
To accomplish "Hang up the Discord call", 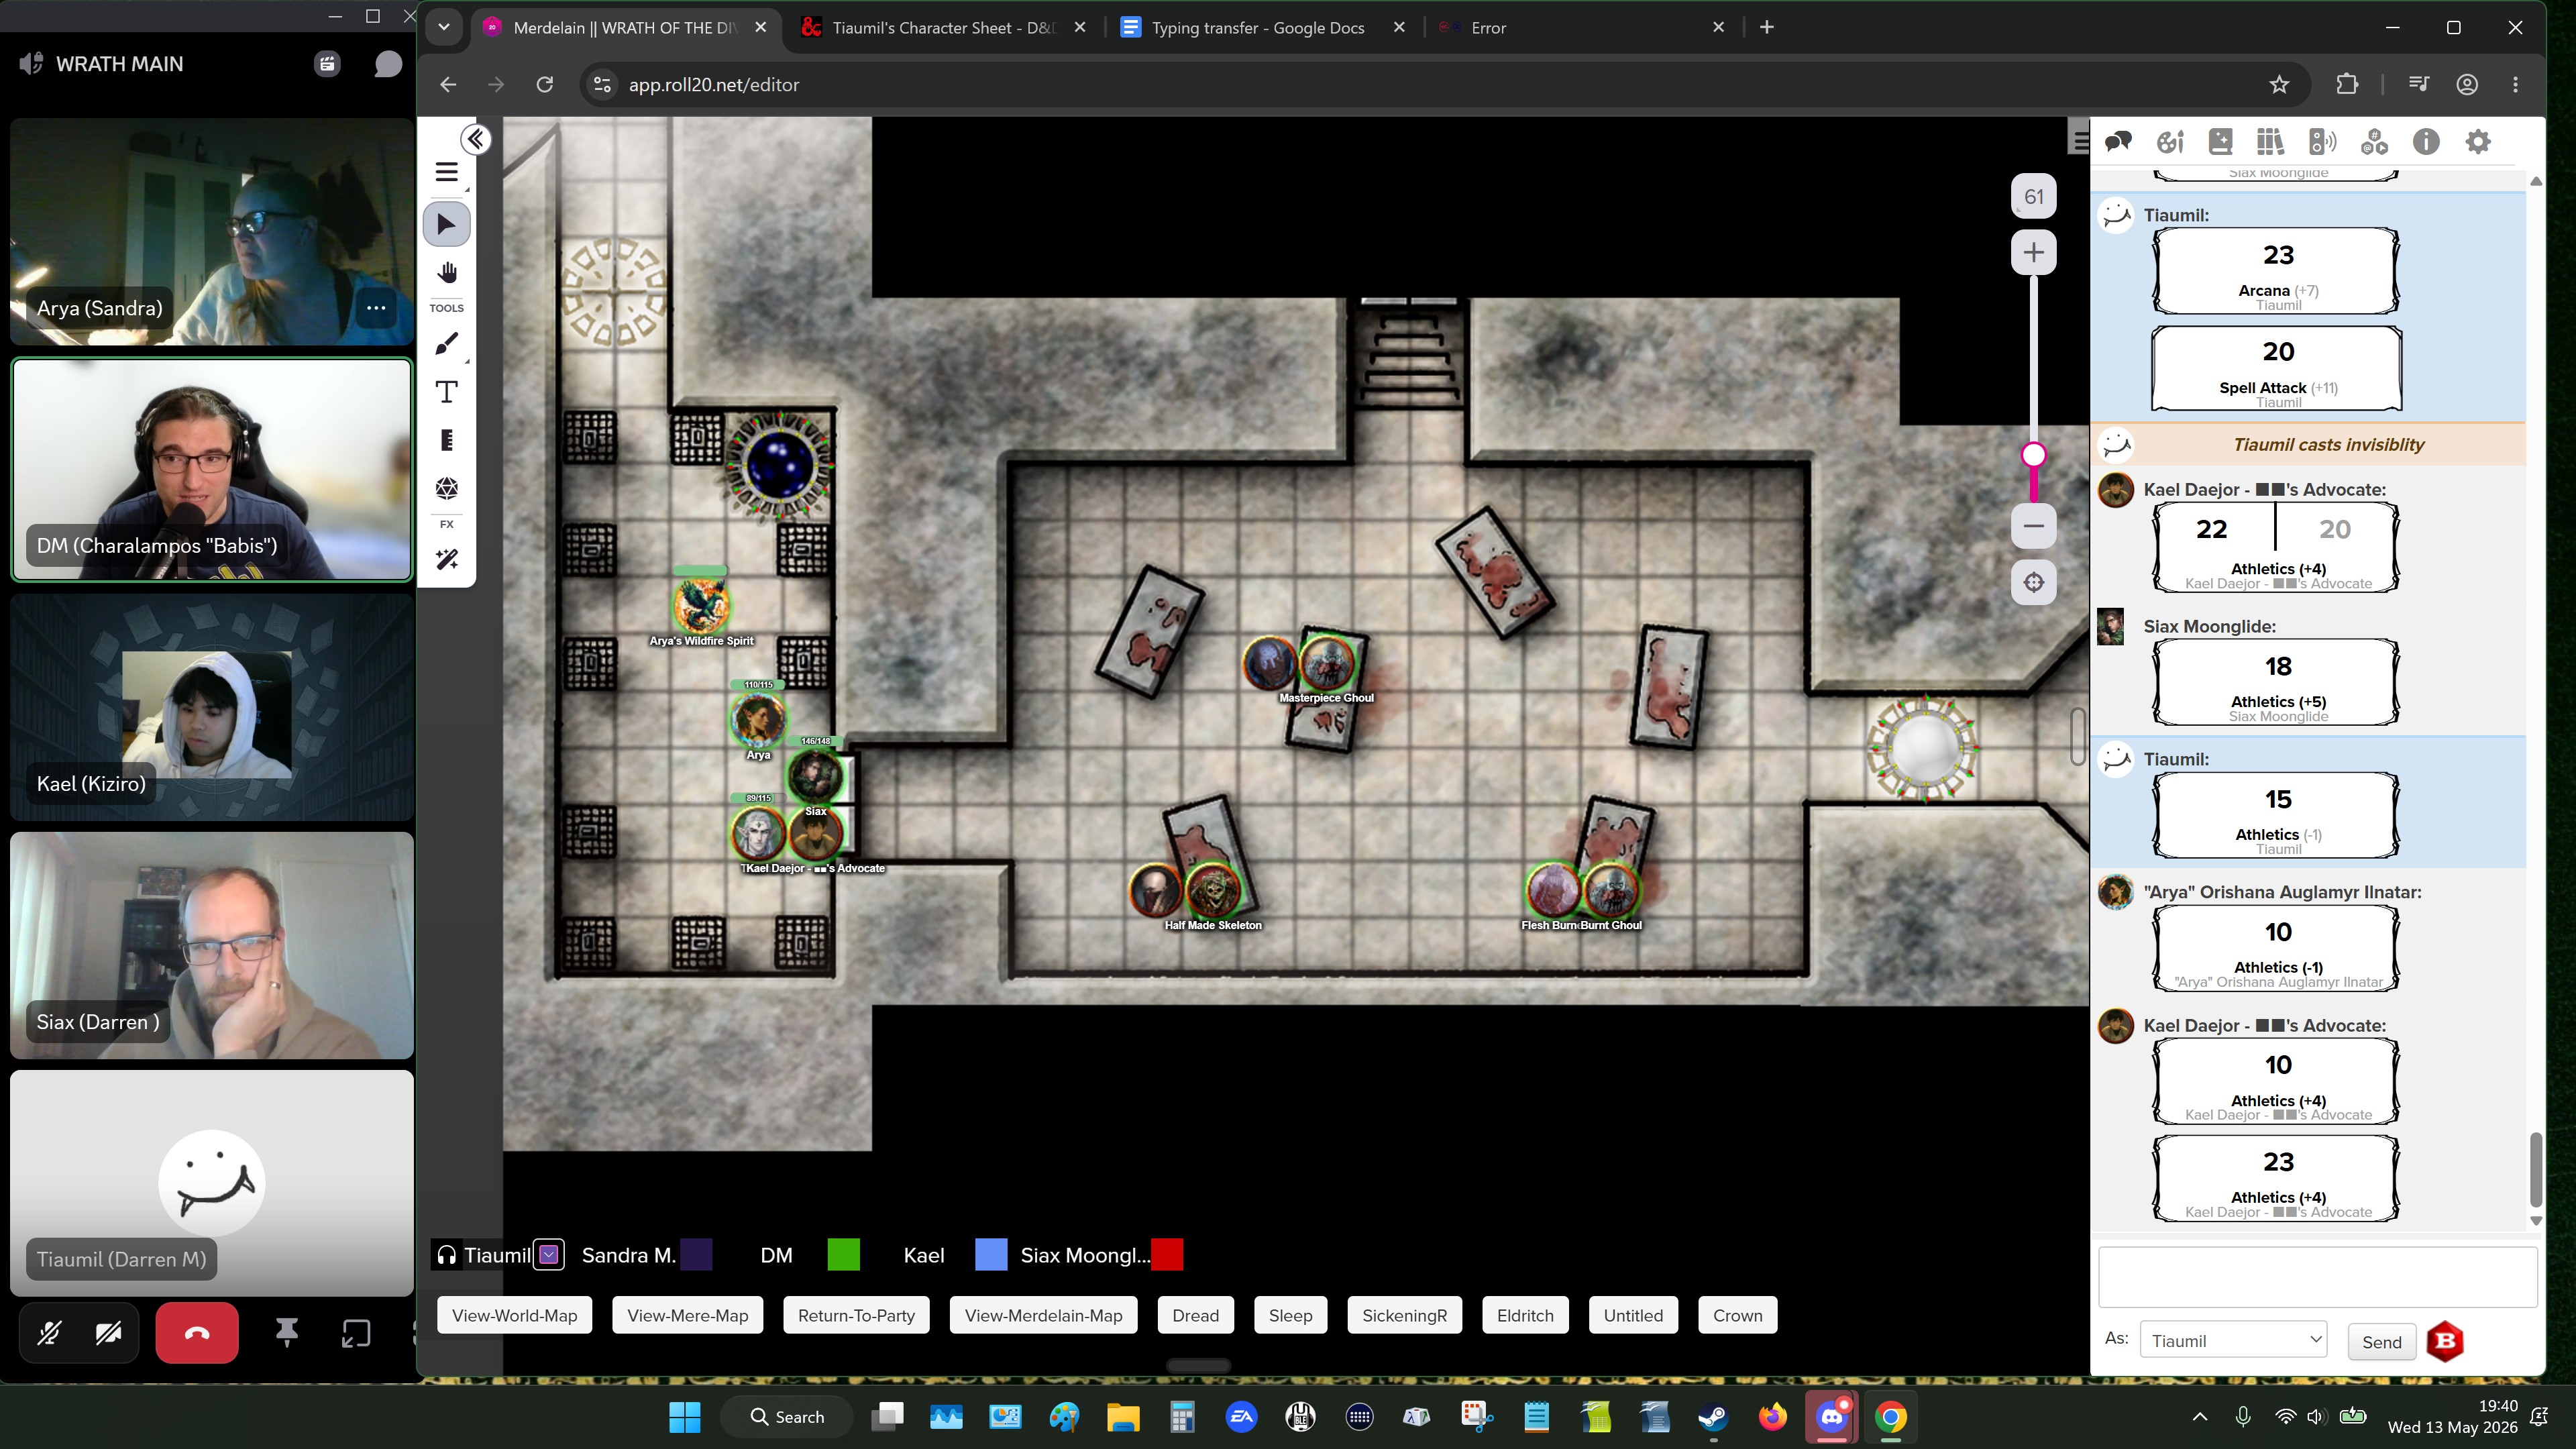I will pyautogui.click(x=197, y=1333).
